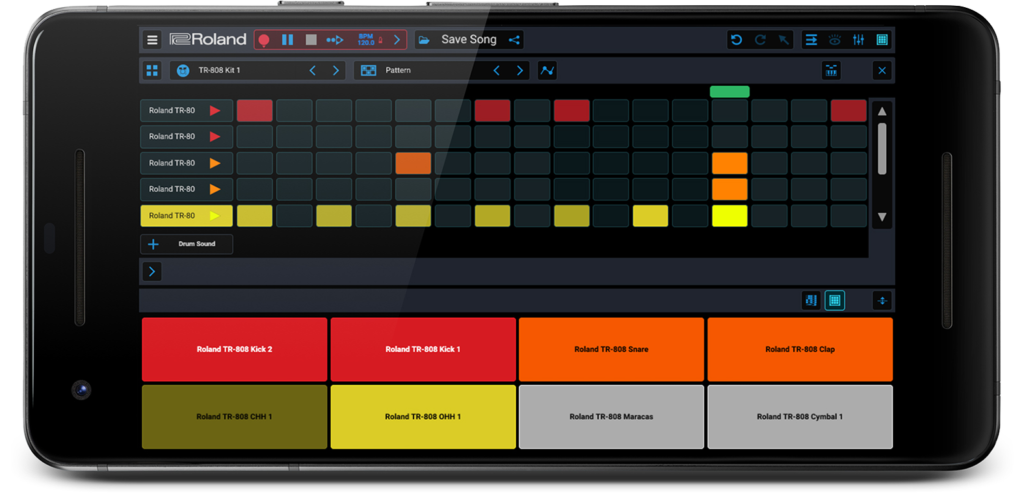This screenshot has height=494, width=1024.
Task: Open the mixer faders view
Action: (x=858, y=40)
